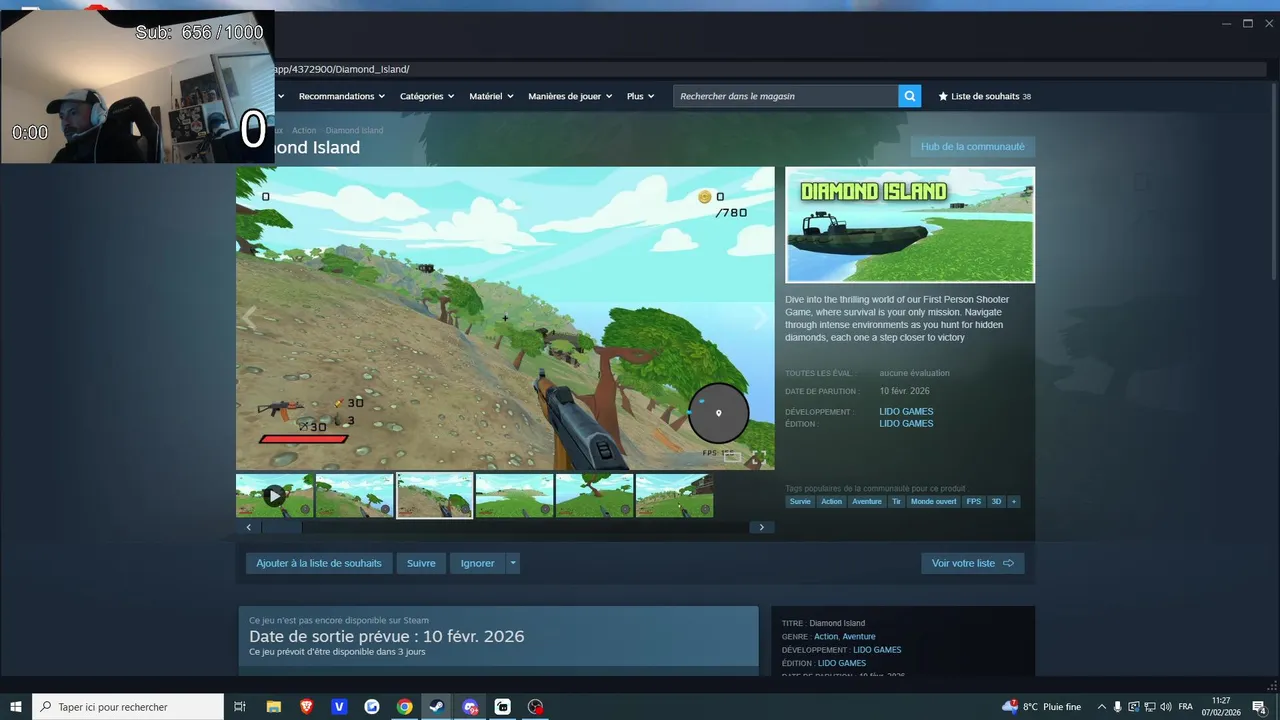The width and height of the screenshot is (1280, 720).
Task: Select the fourth screenshot thumbnail
Action: click(514, 495)
